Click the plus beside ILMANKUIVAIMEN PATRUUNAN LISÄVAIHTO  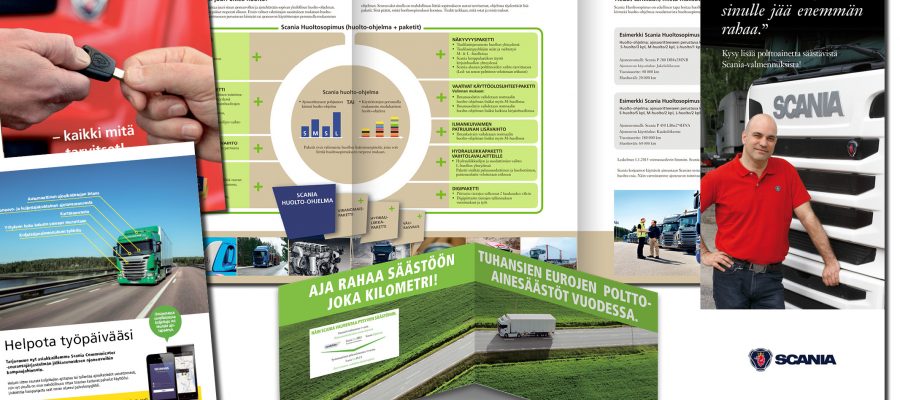(440, 131)
